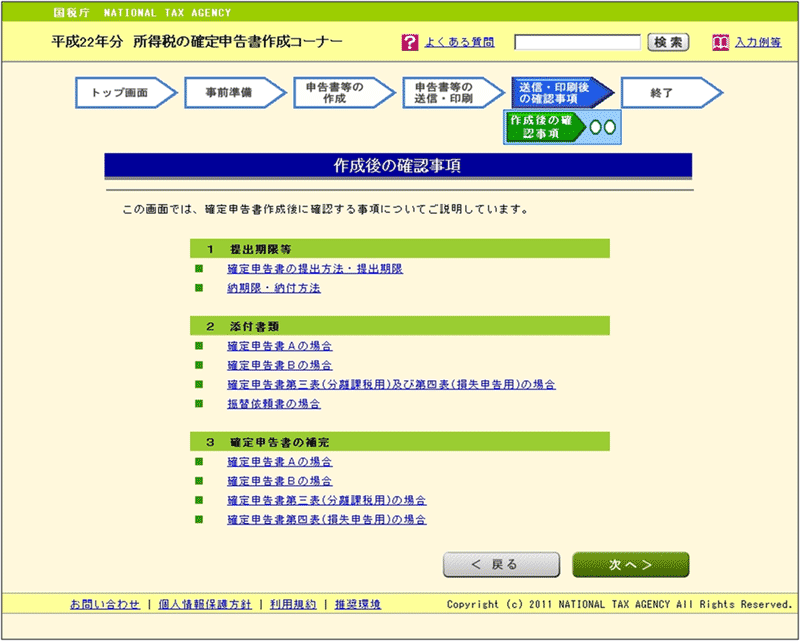Open 振替依頼書の場合 link
The height and width of the screenshot is (641, 800).
[x=273, y=404]
